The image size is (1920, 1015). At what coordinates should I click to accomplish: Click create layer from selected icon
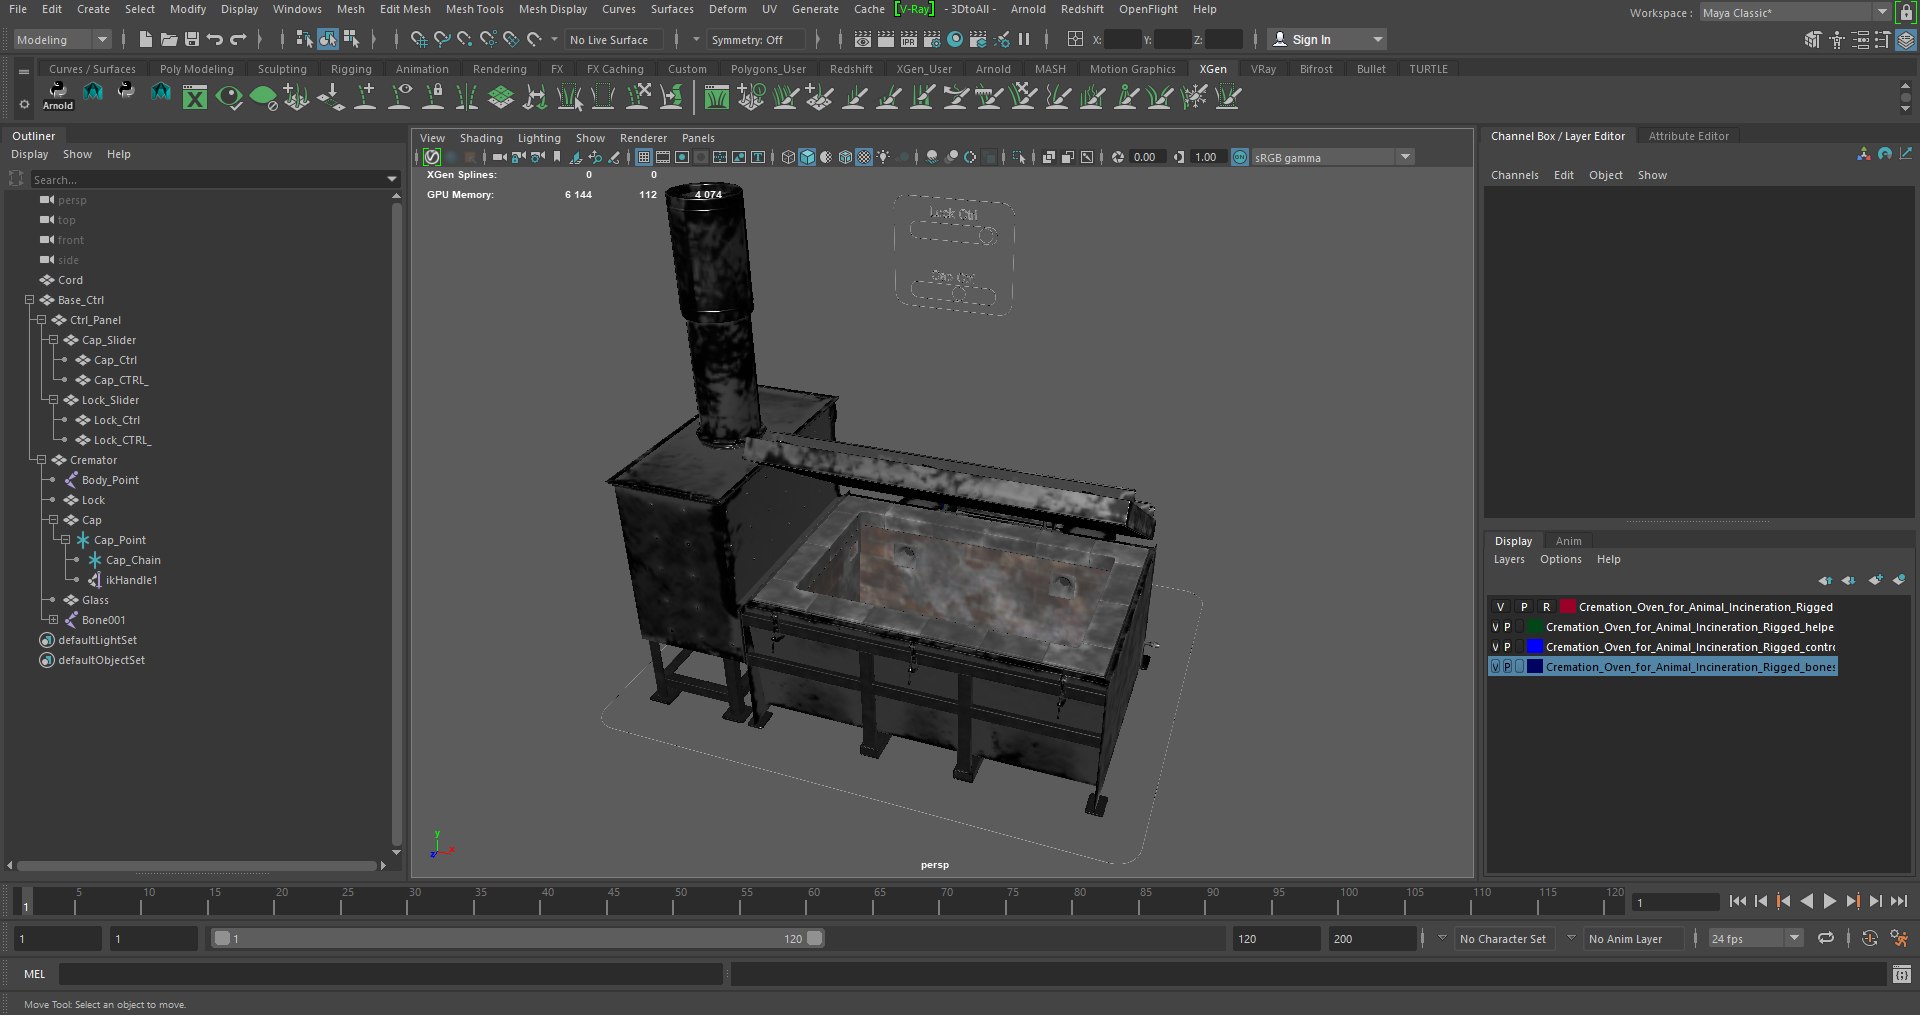[1899, 580]
